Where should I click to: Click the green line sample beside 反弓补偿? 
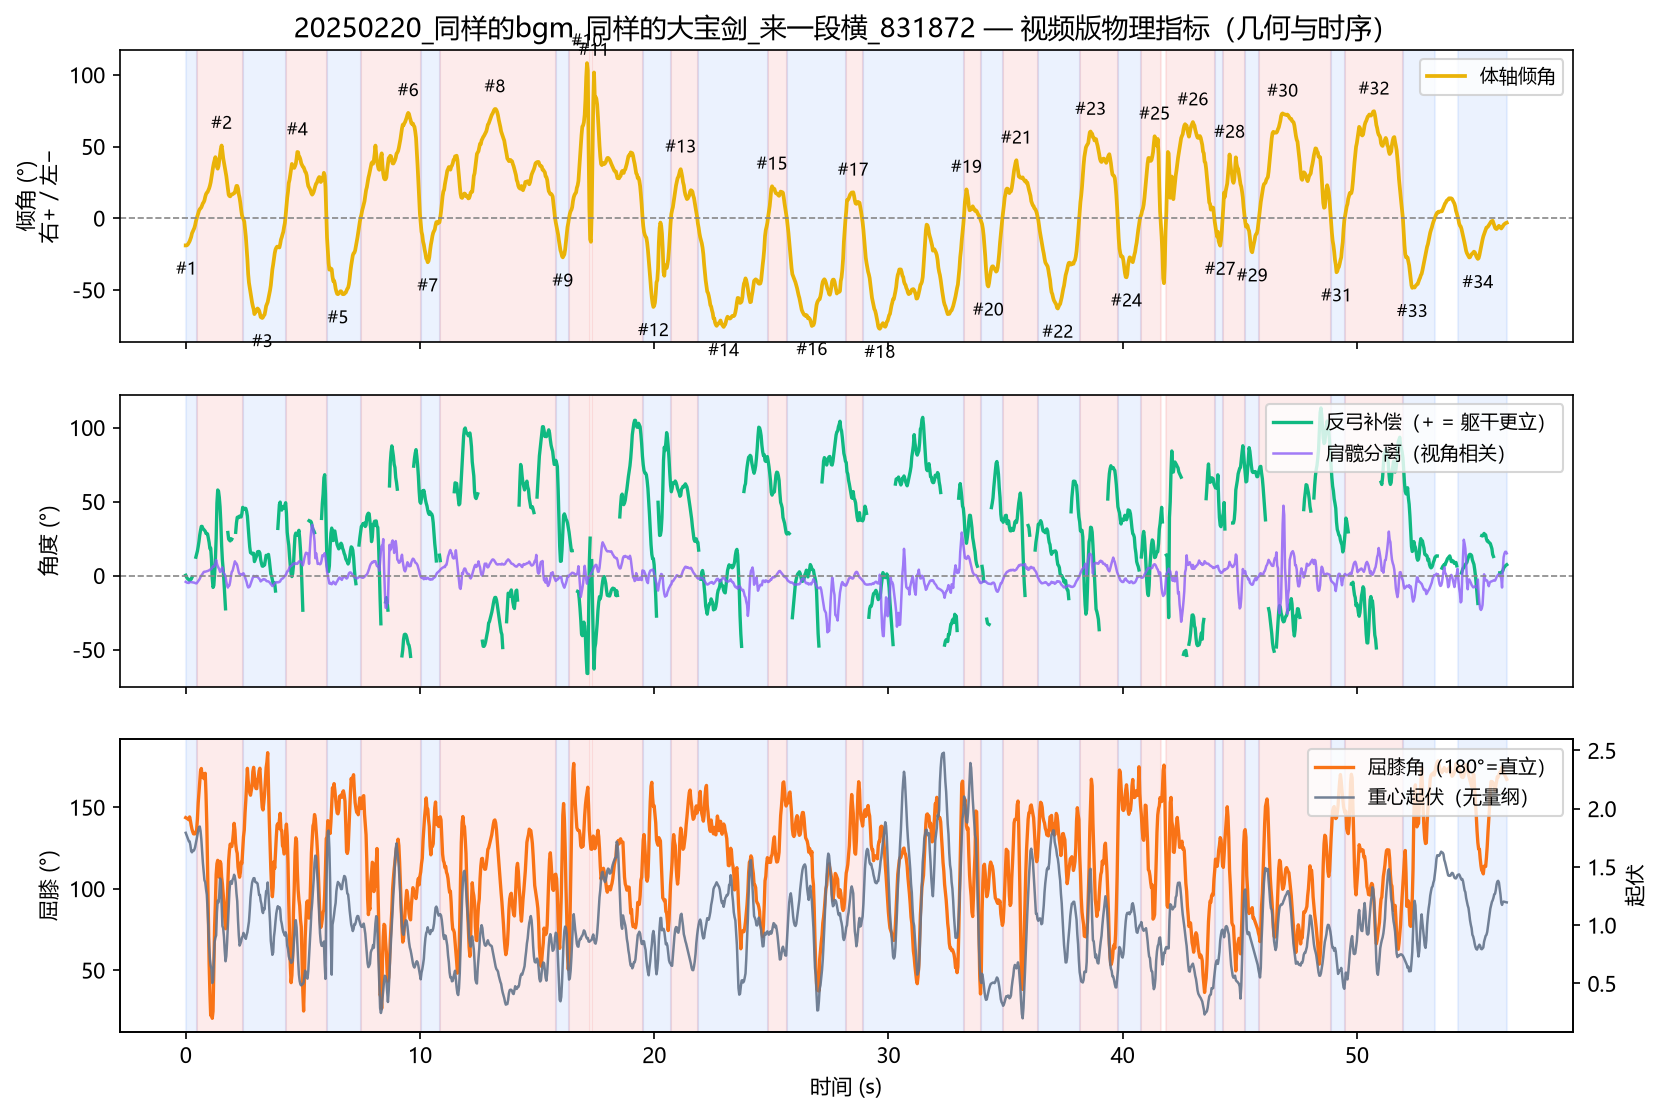(1292, 423)
